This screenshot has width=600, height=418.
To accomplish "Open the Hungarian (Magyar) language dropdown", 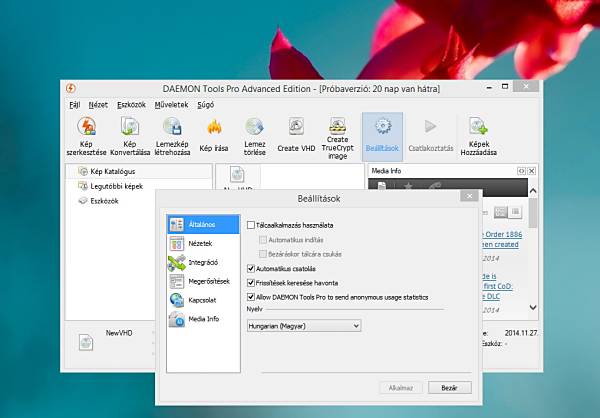I will point(304,326).
